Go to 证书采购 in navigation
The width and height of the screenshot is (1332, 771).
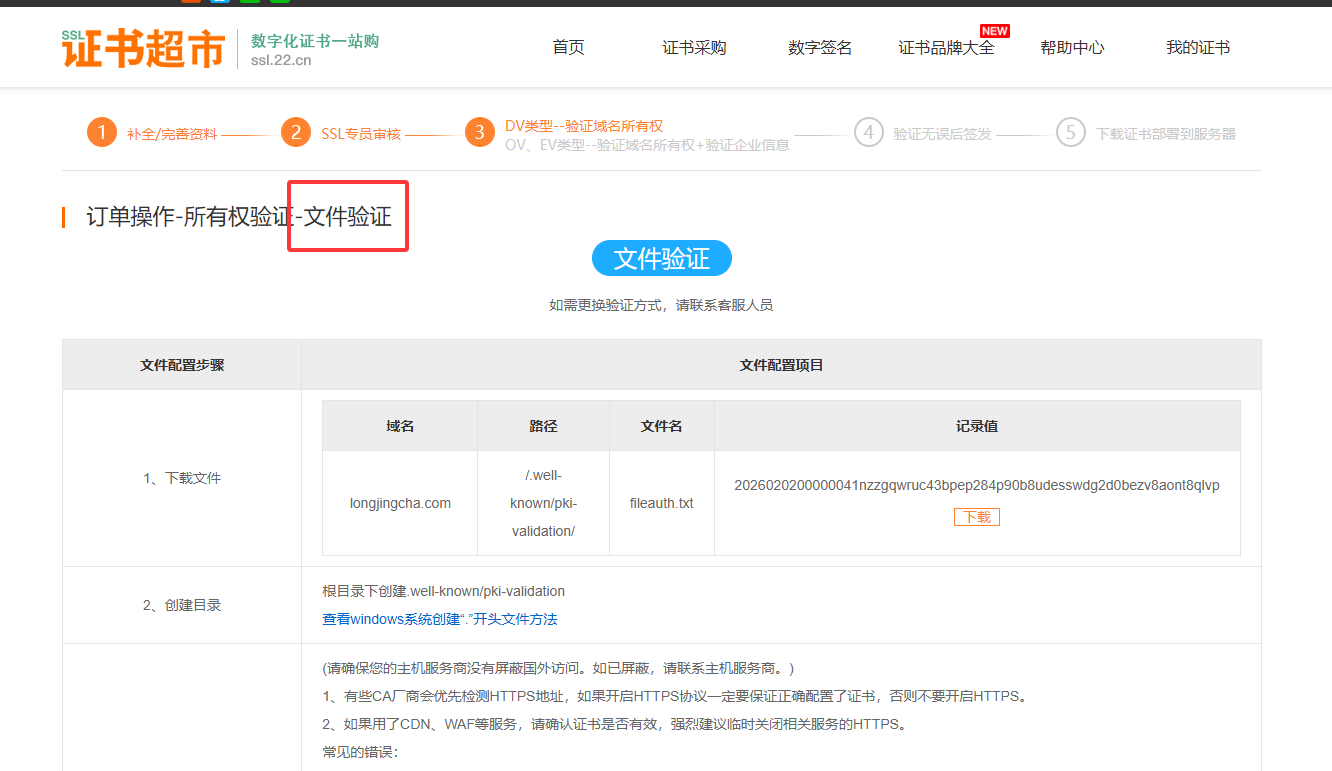(x=694, y=48)
